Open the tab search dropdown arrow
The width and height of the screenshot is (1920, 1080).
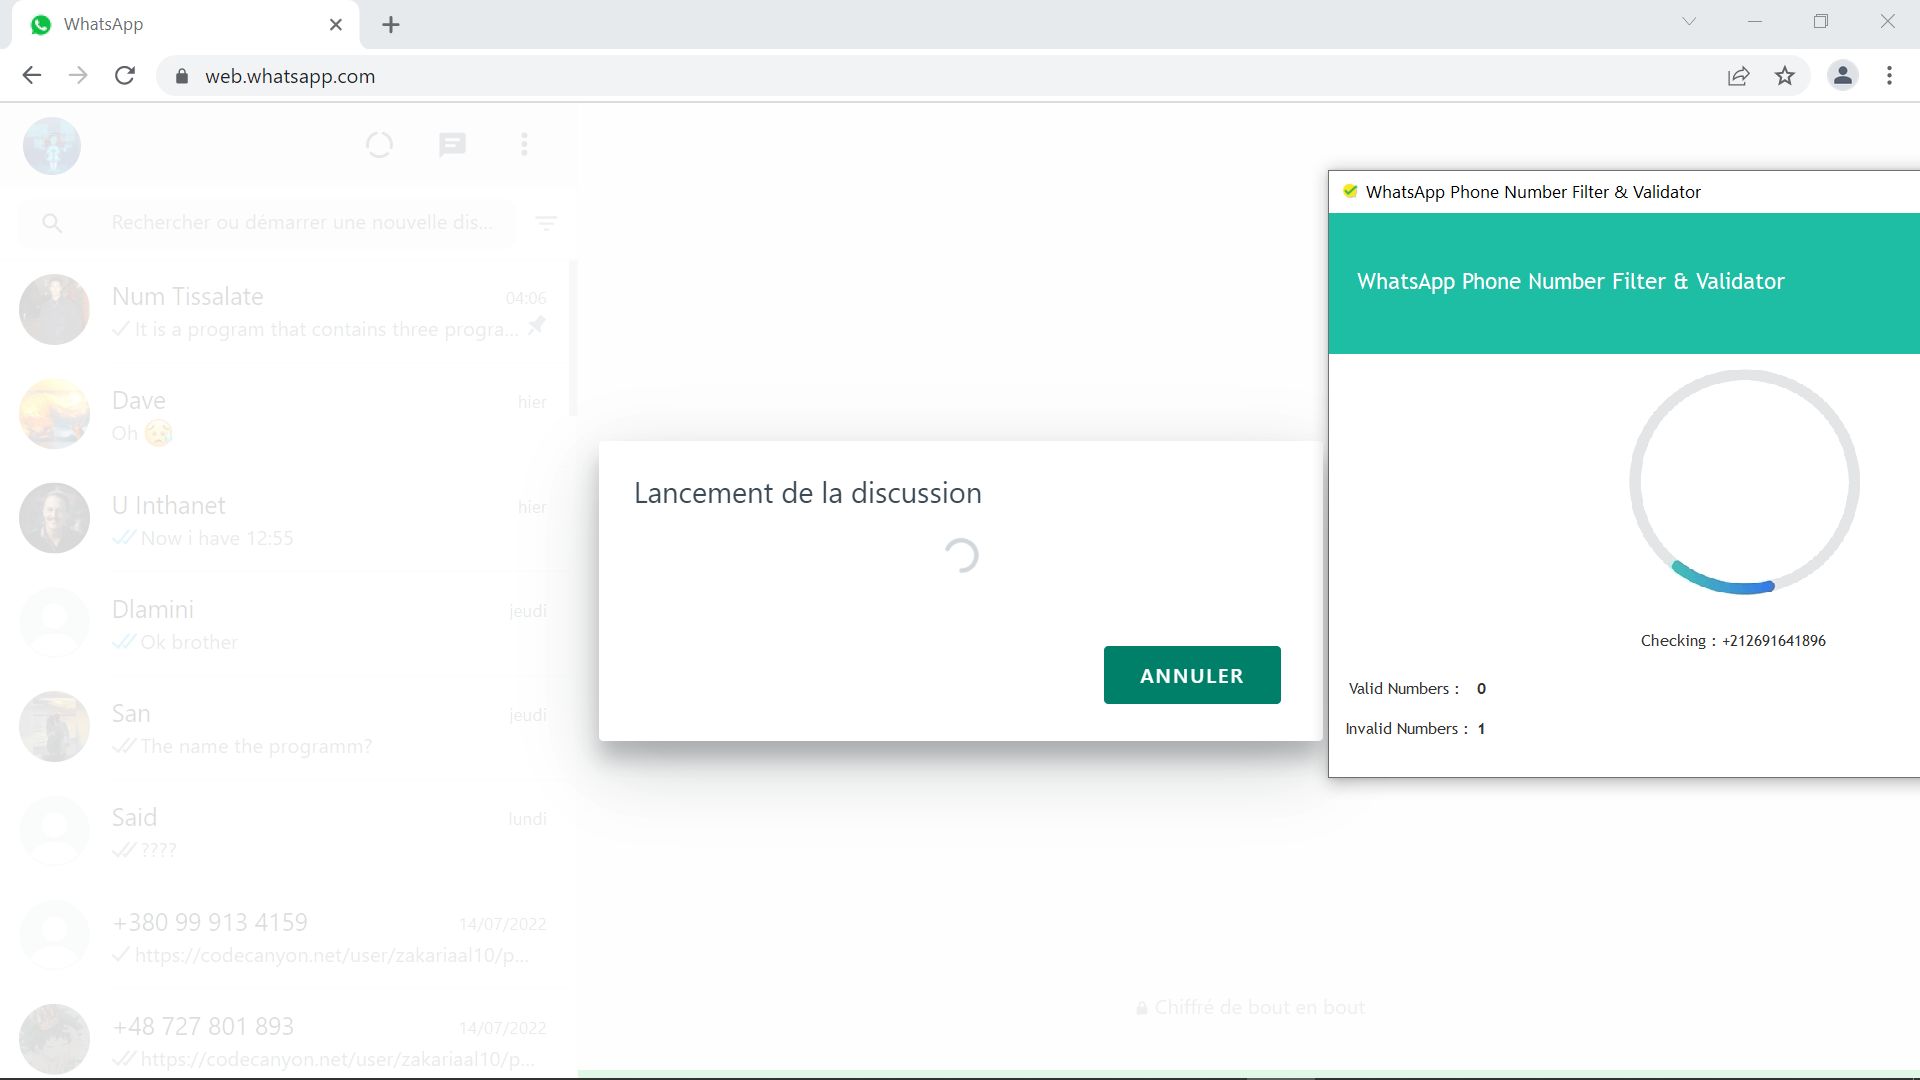pyautogui.click(x=1689, y=21)
